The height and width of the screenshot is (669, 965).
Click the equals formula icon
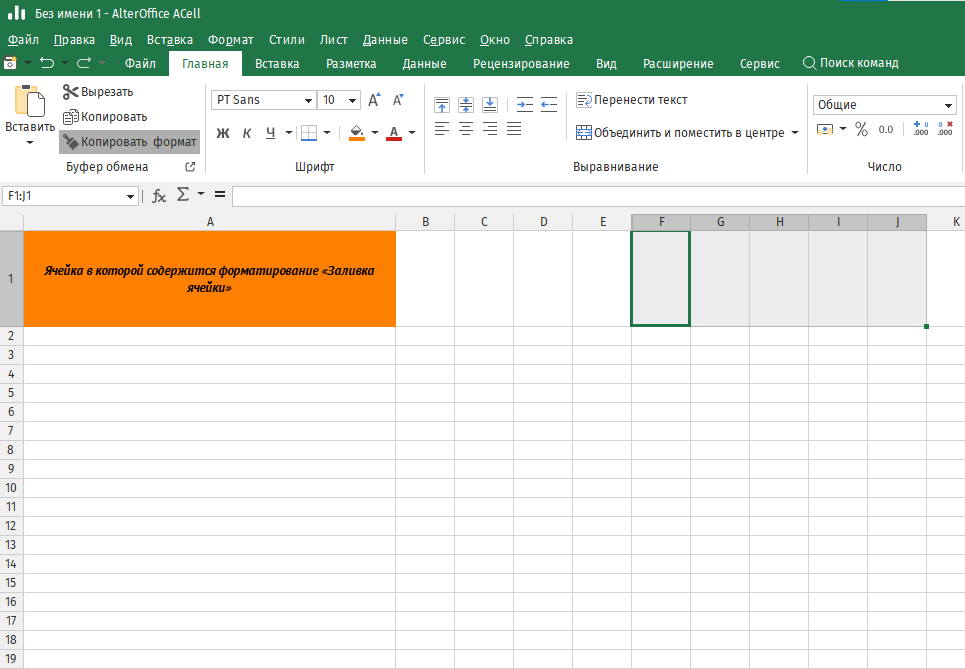coord(220,194)
